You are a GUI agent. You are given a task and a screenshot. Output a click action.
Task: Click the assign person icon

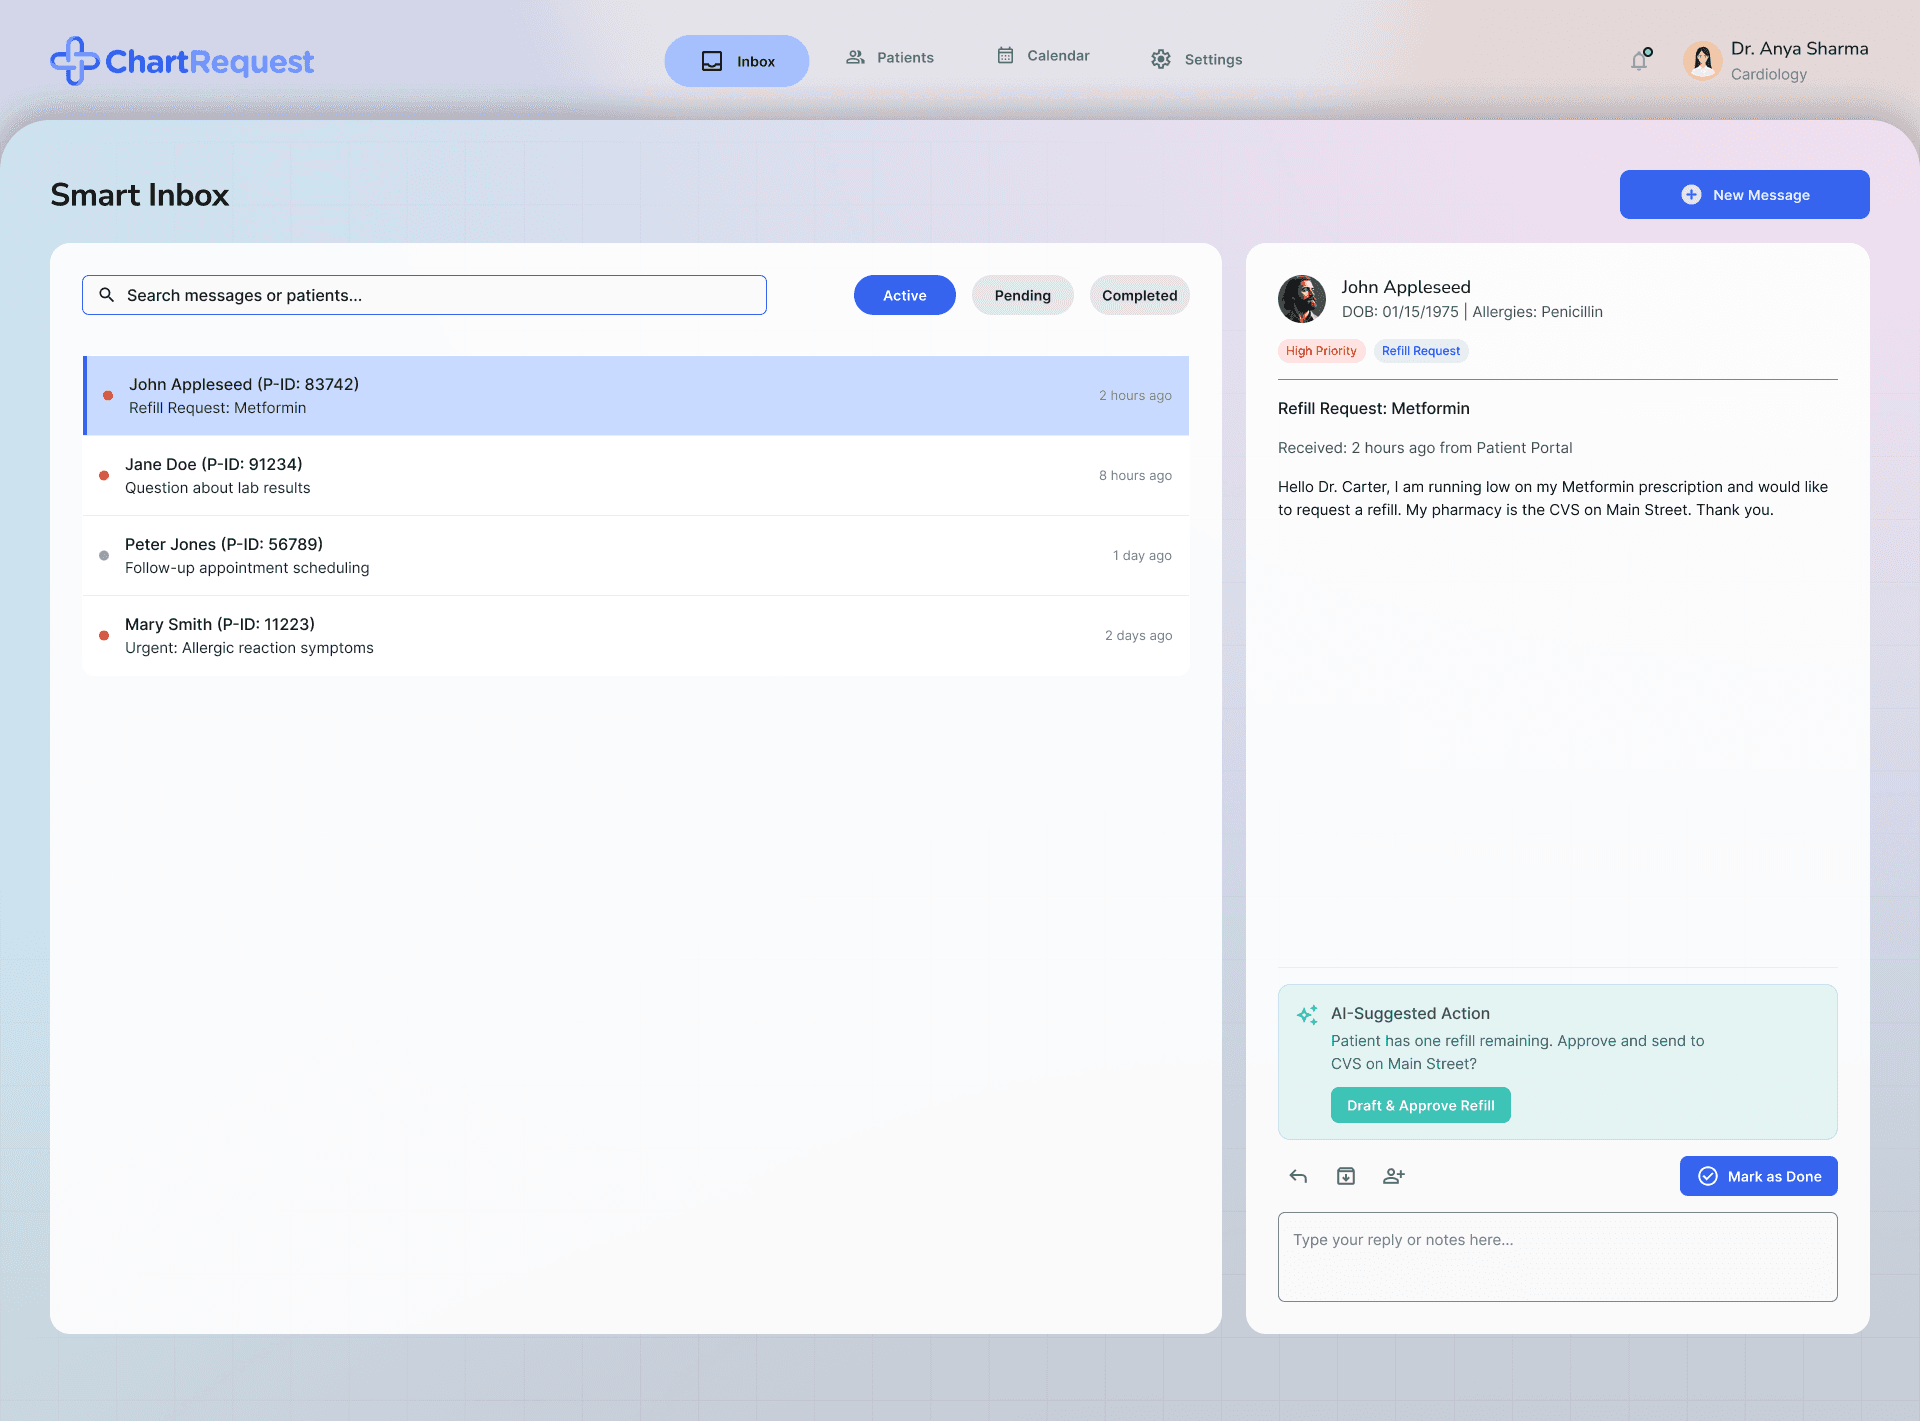1393,1176
